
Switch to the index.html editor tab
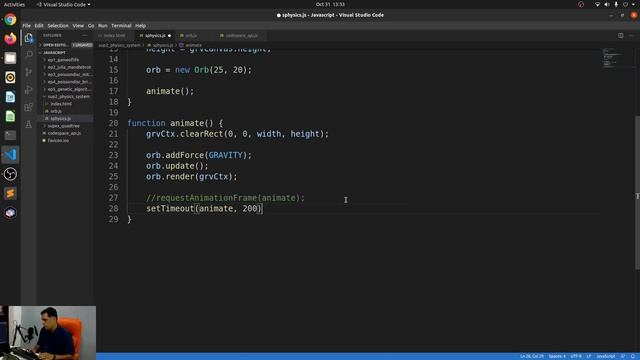pyautogui.click(x=114, y=36)
